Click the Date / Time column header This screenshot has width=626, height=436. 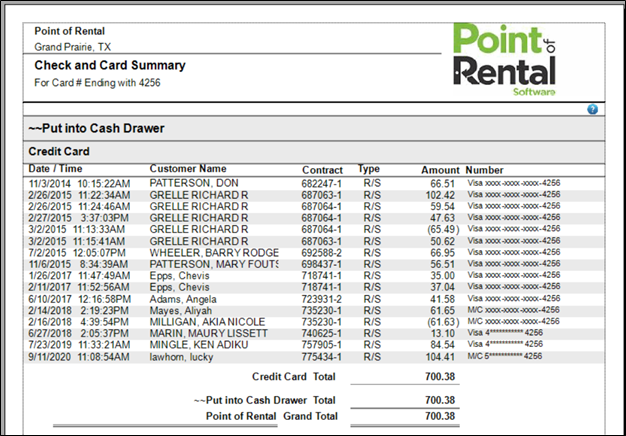(55, 169)
